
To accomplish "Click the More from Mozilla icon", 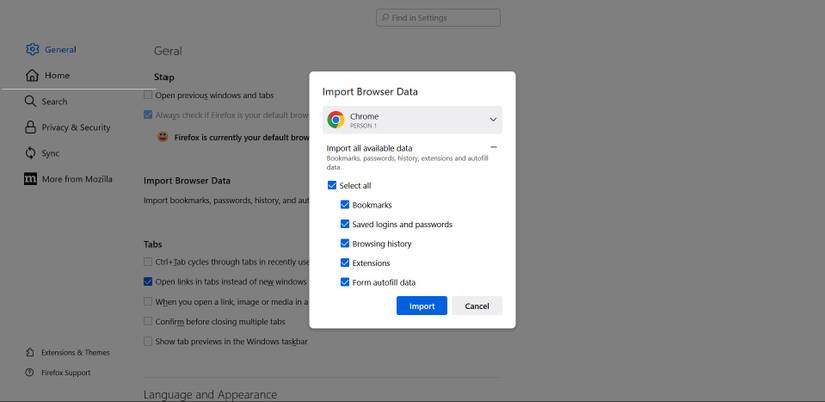I will [32, 179].
